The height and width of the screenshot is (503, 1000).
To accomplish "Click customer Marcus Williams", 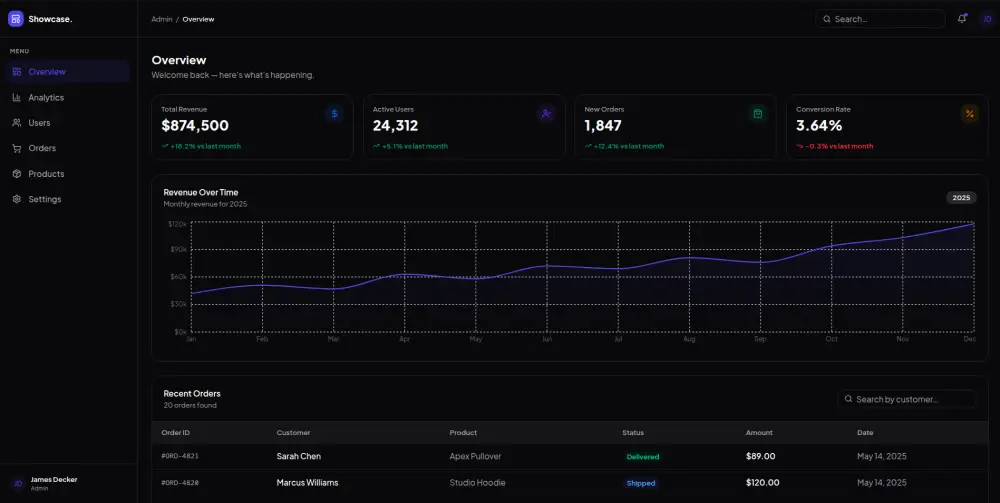I will click(x=307, y=483).
